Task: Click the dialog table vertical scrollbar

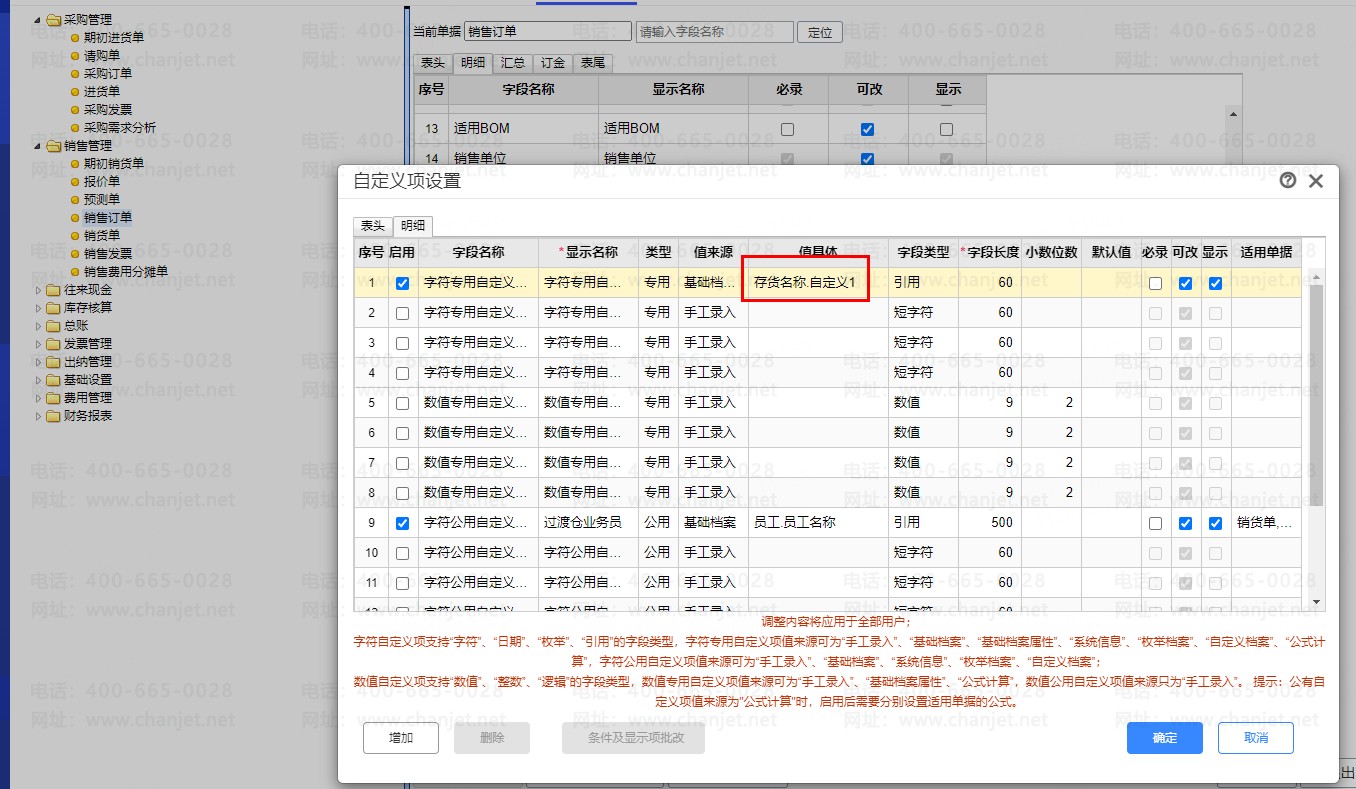Action: click(1316, 400)
